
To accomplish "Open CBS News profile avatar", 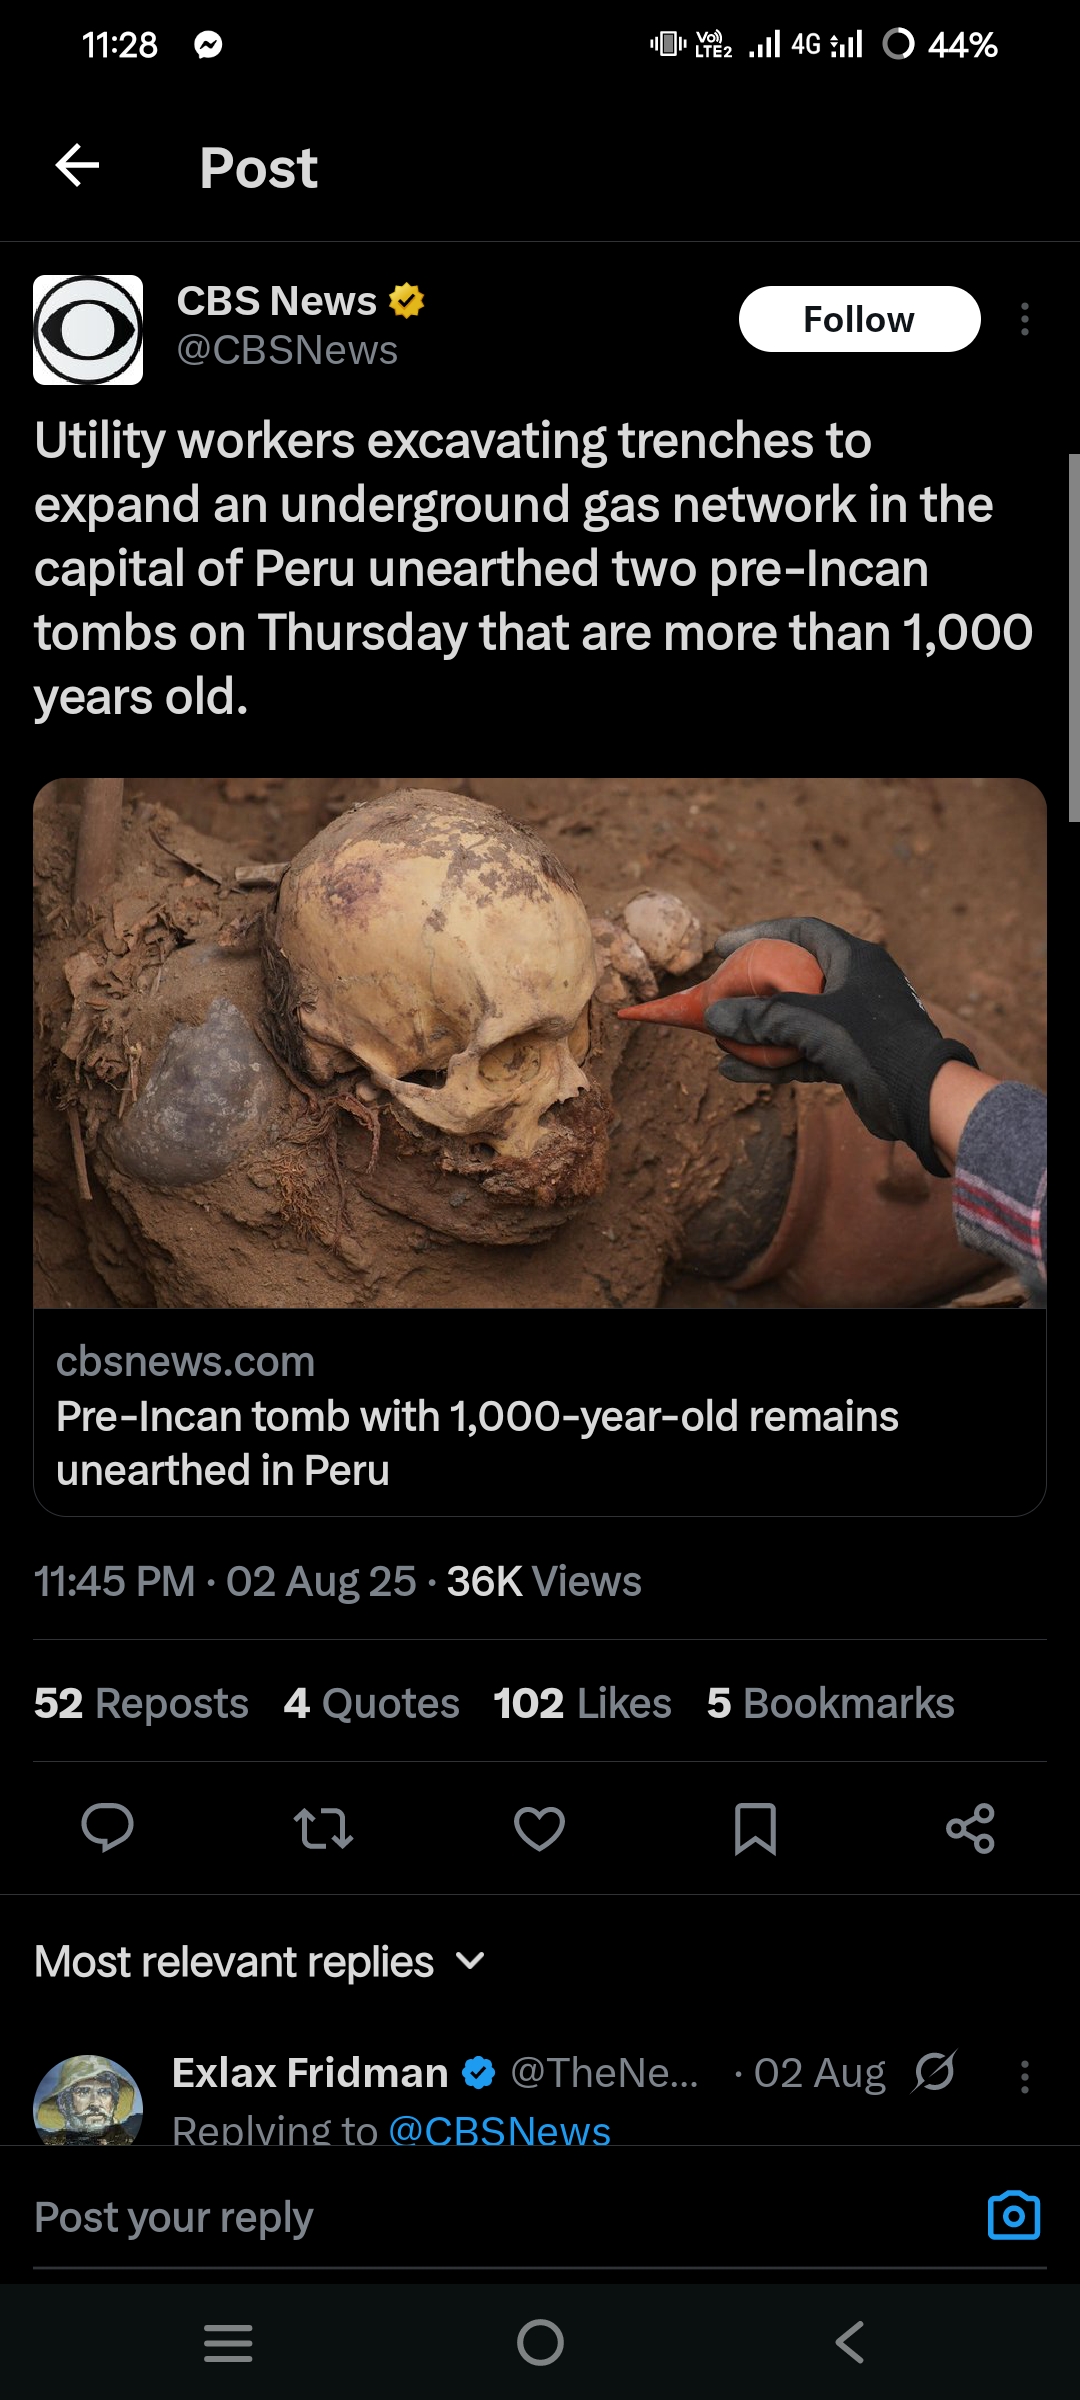I will 88,330.
